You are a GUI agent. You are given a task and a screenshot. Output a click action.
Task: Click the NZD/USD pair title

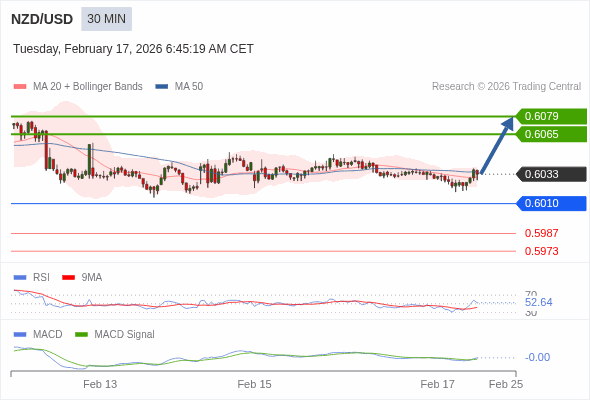click(x=42, y=19)
